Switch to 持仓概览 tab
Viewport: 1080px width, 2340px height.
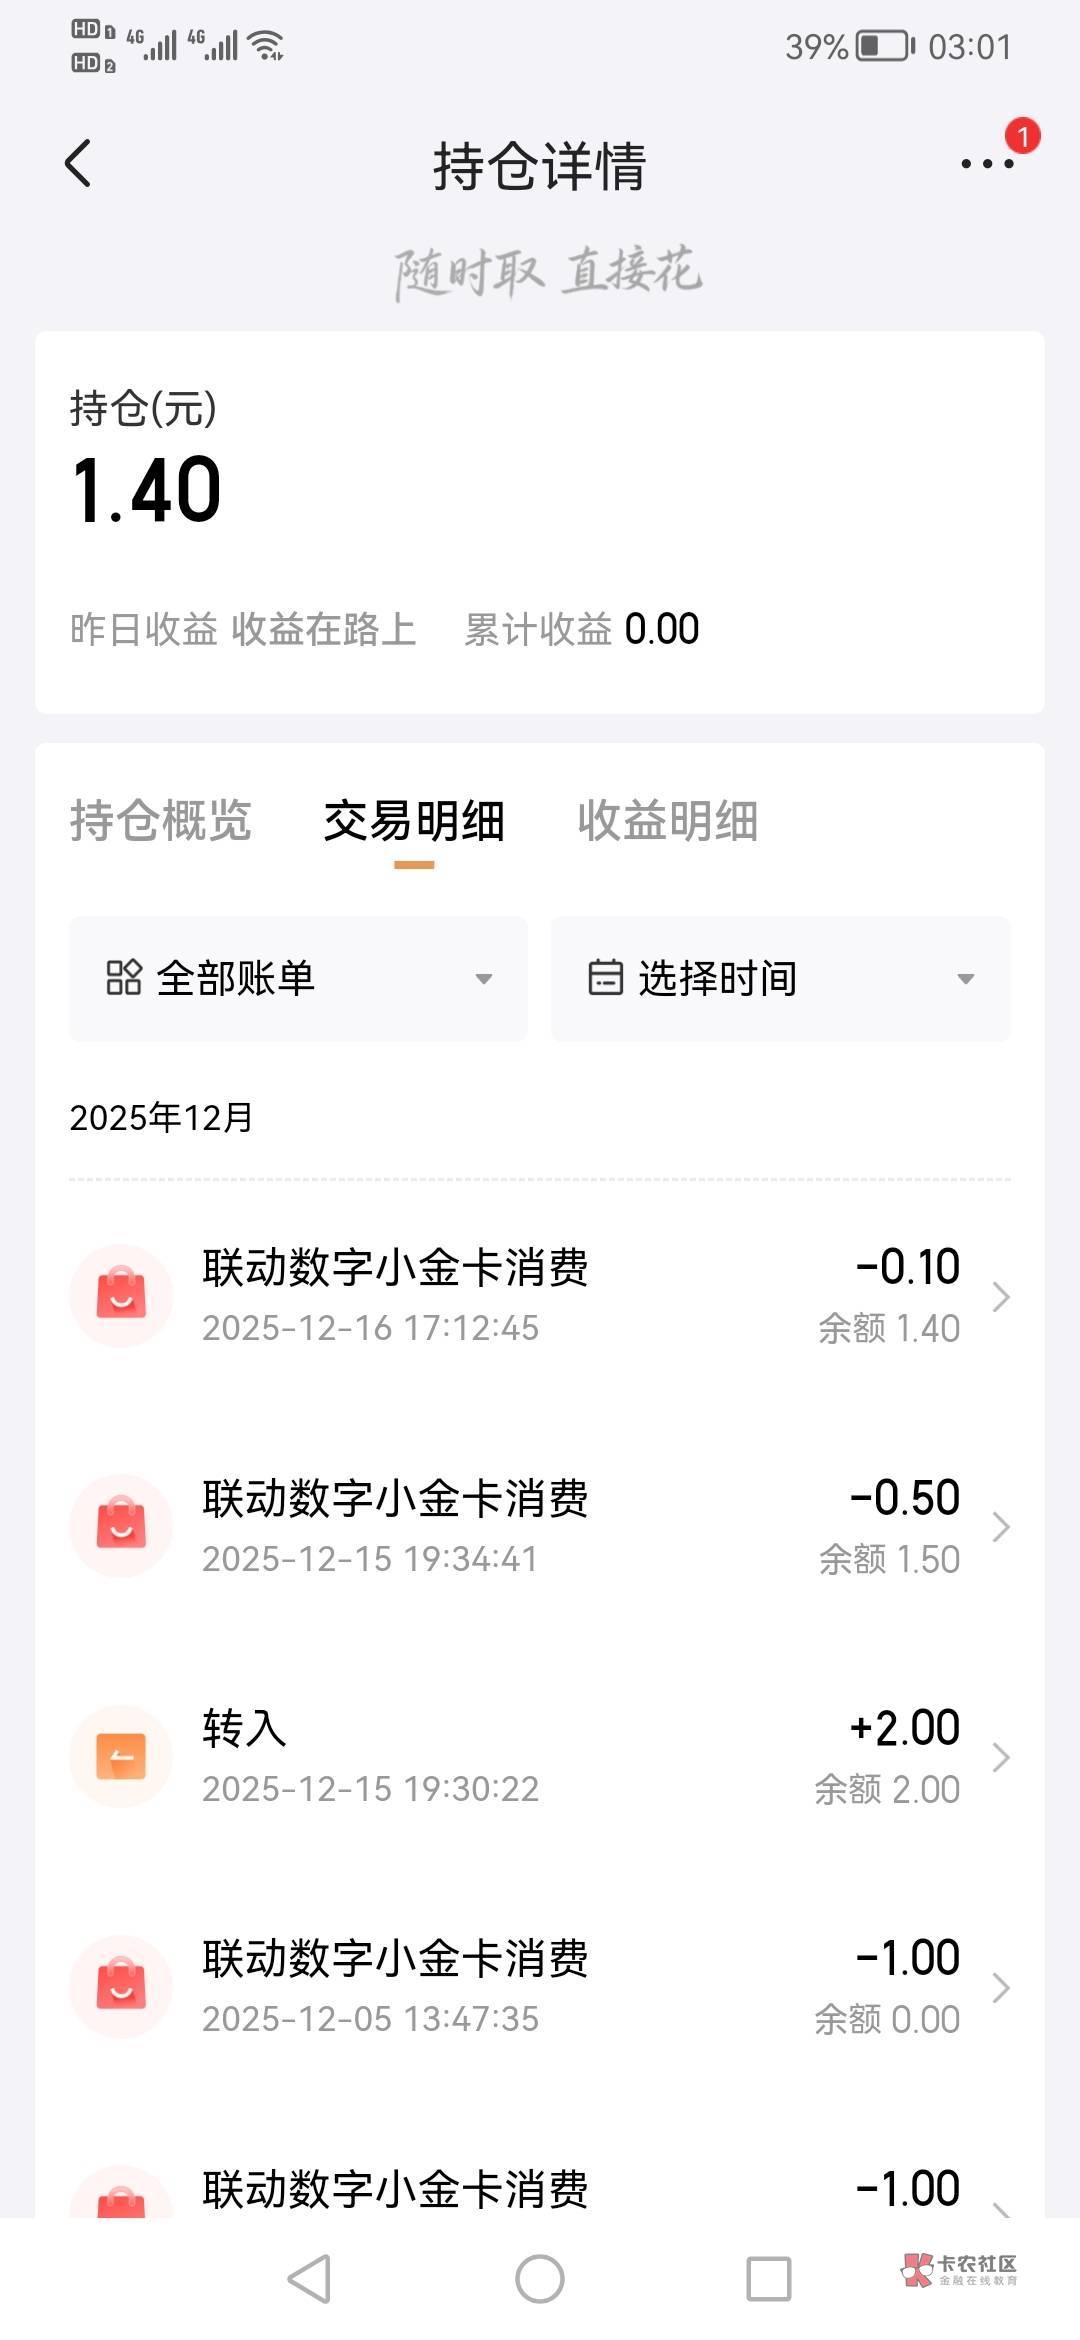160,821
